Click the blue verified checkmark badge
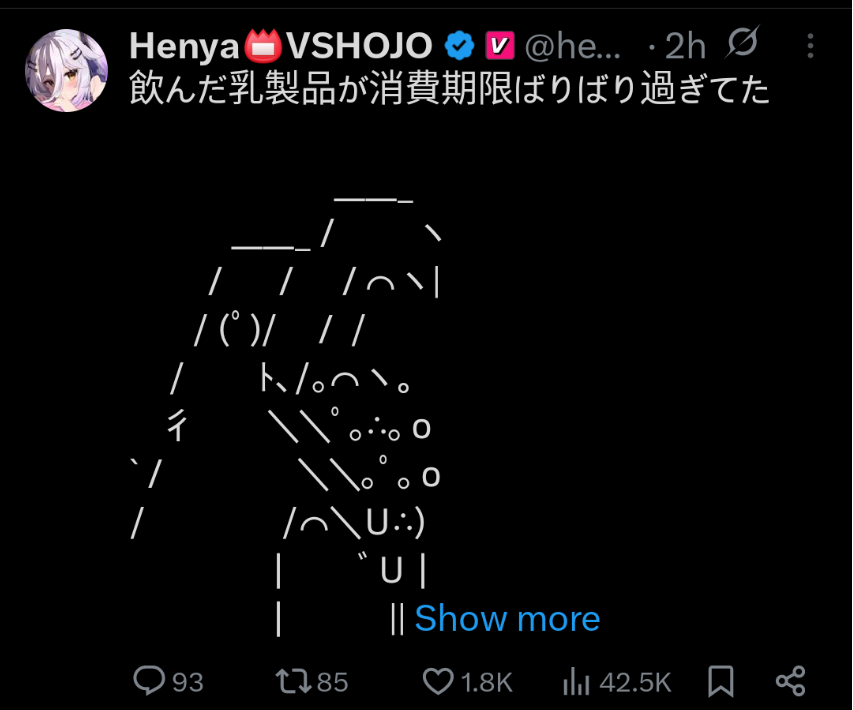Viewport: 853px width, 710px height. (460, 46)
